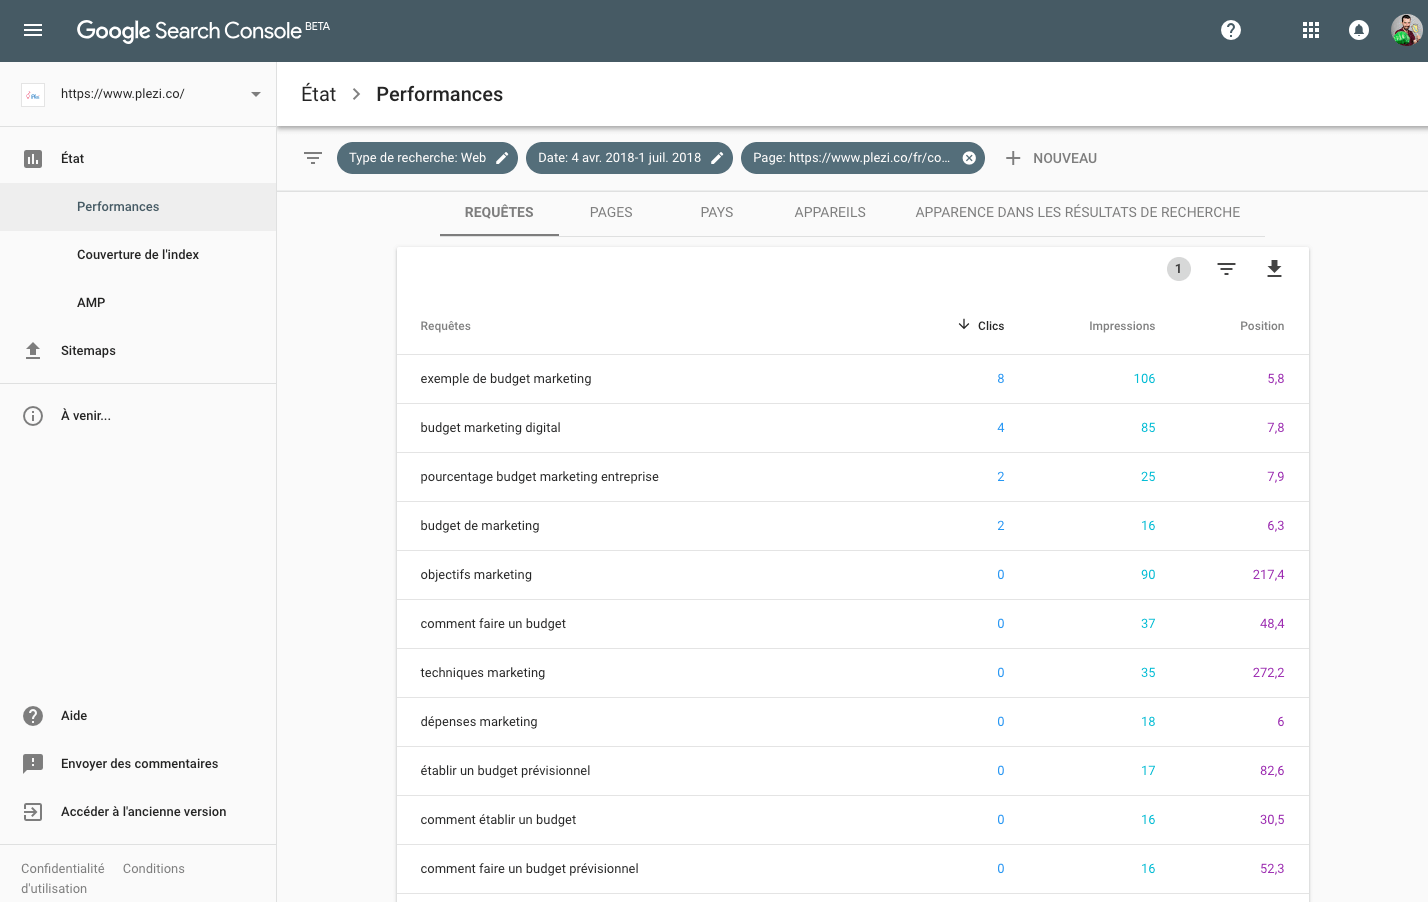
Task: Show notifications bell
Action: 1359,30
